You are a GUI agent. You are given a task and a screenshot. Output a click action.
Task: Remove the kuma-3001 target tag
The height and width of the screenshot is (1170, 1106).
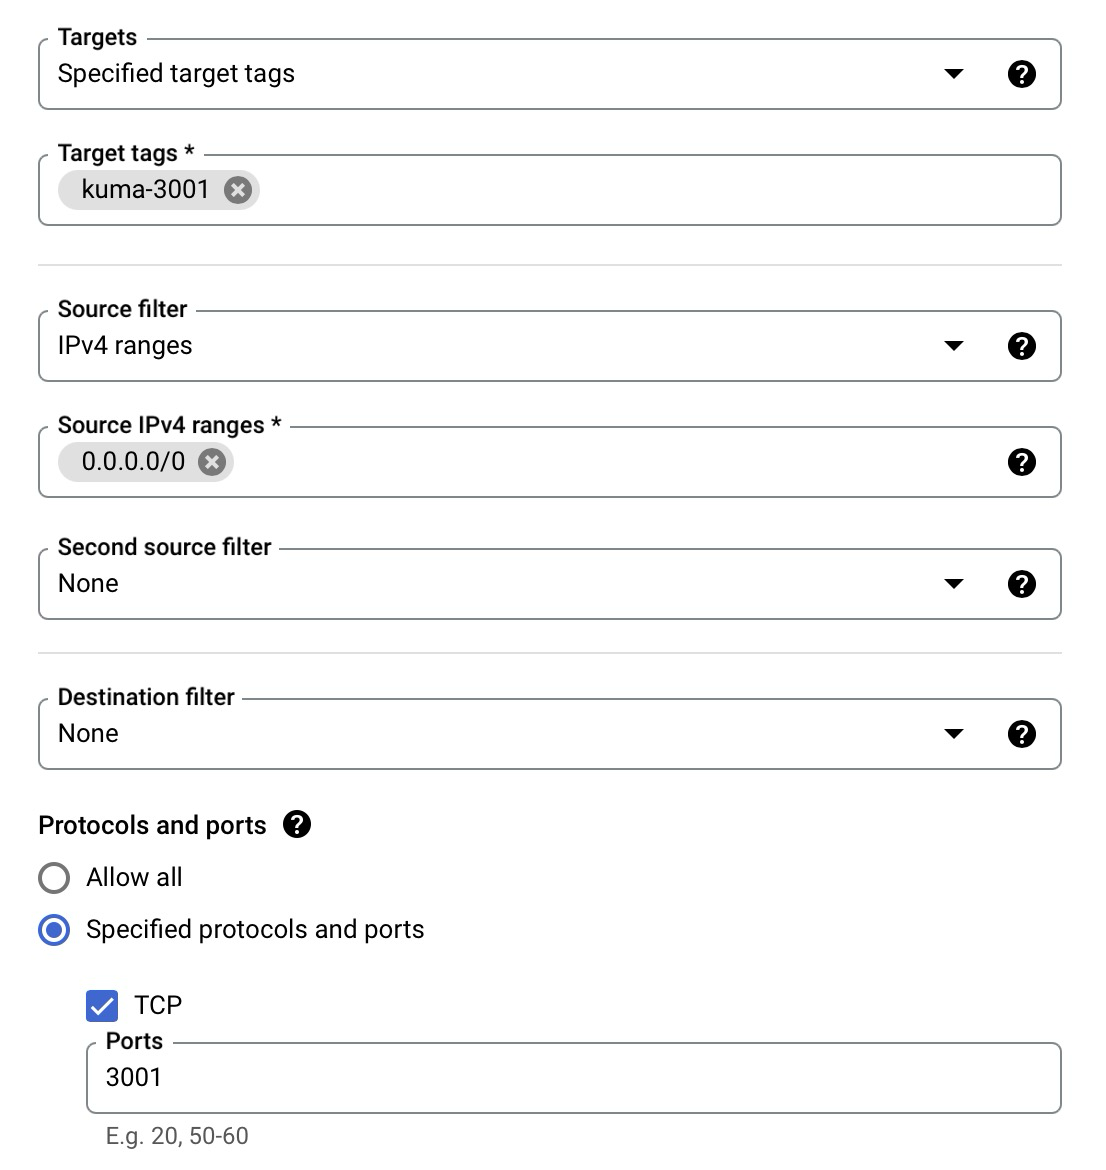(x=237, y=189)
